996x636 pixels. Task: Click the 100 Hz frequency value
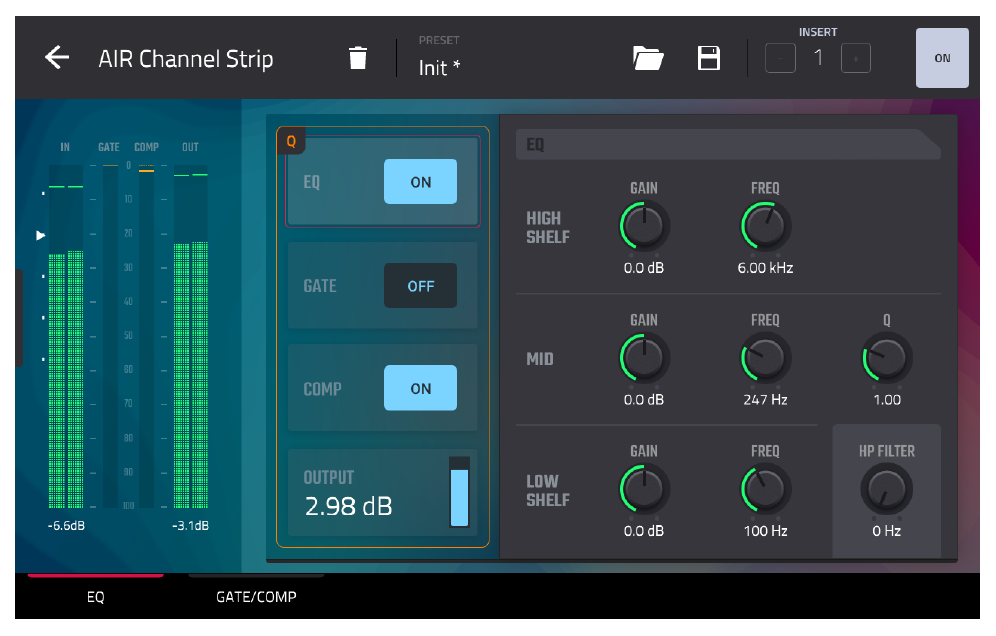point(765,531)
